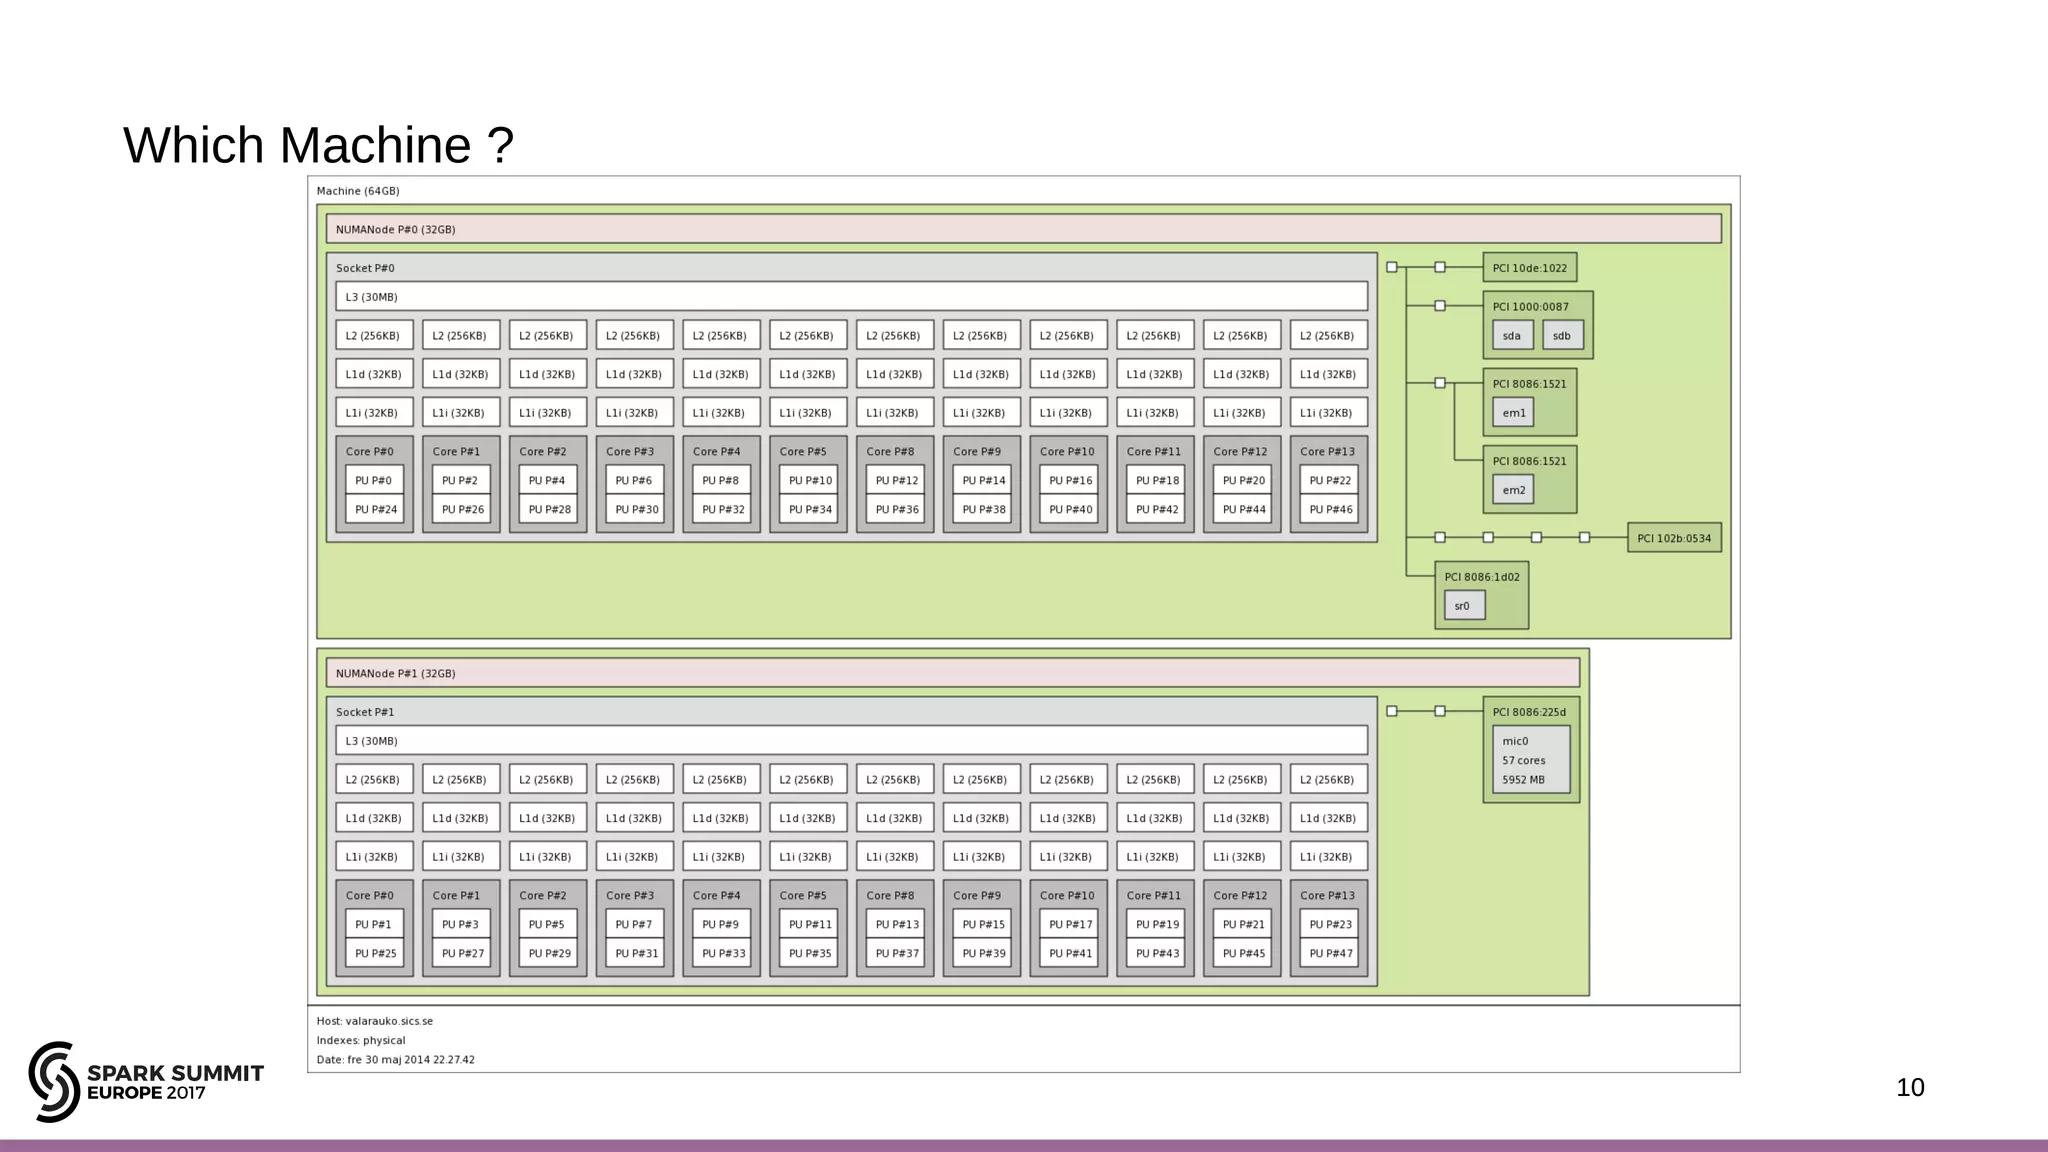The image size is (2048, 1152).
Task: Click the Spark Summit Europe 2017 logo
Action: pos(146,1081)
